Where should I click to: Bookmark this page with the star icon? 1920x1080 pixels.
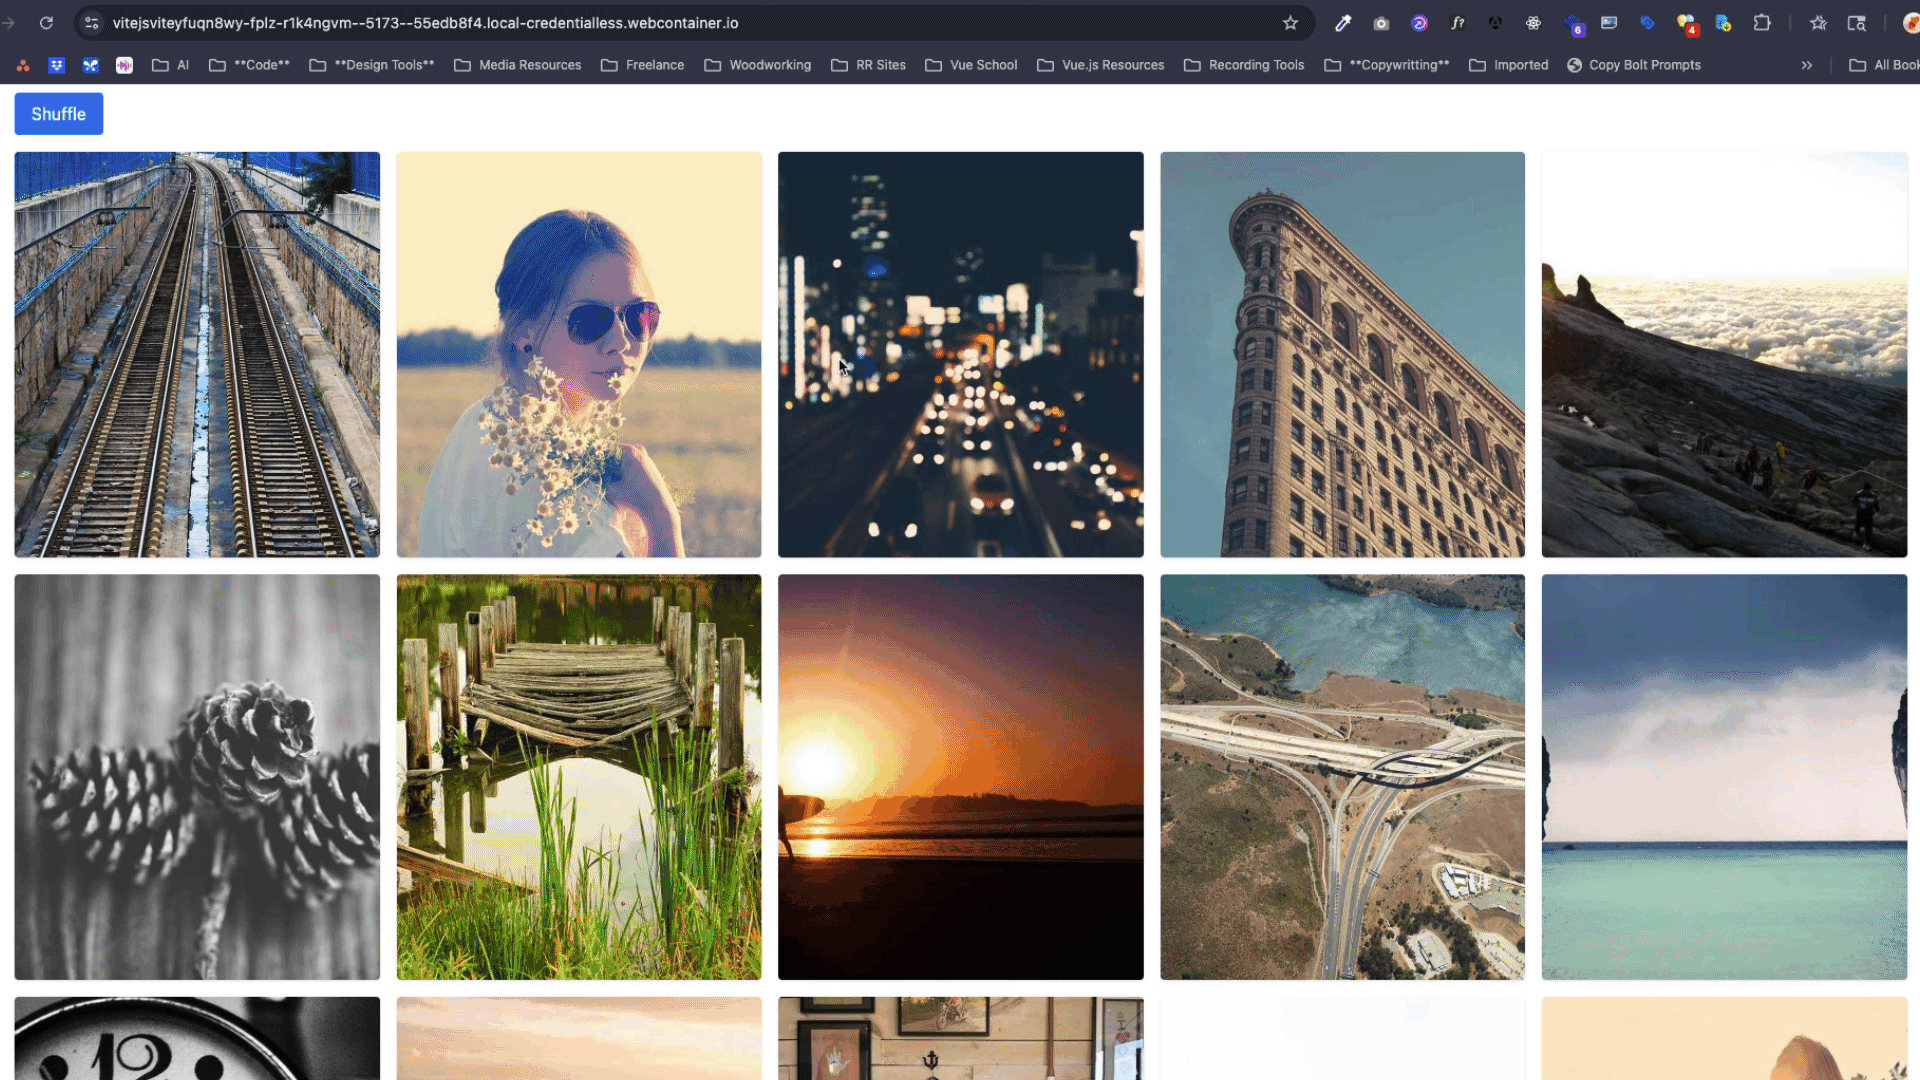coord(1290,23)
